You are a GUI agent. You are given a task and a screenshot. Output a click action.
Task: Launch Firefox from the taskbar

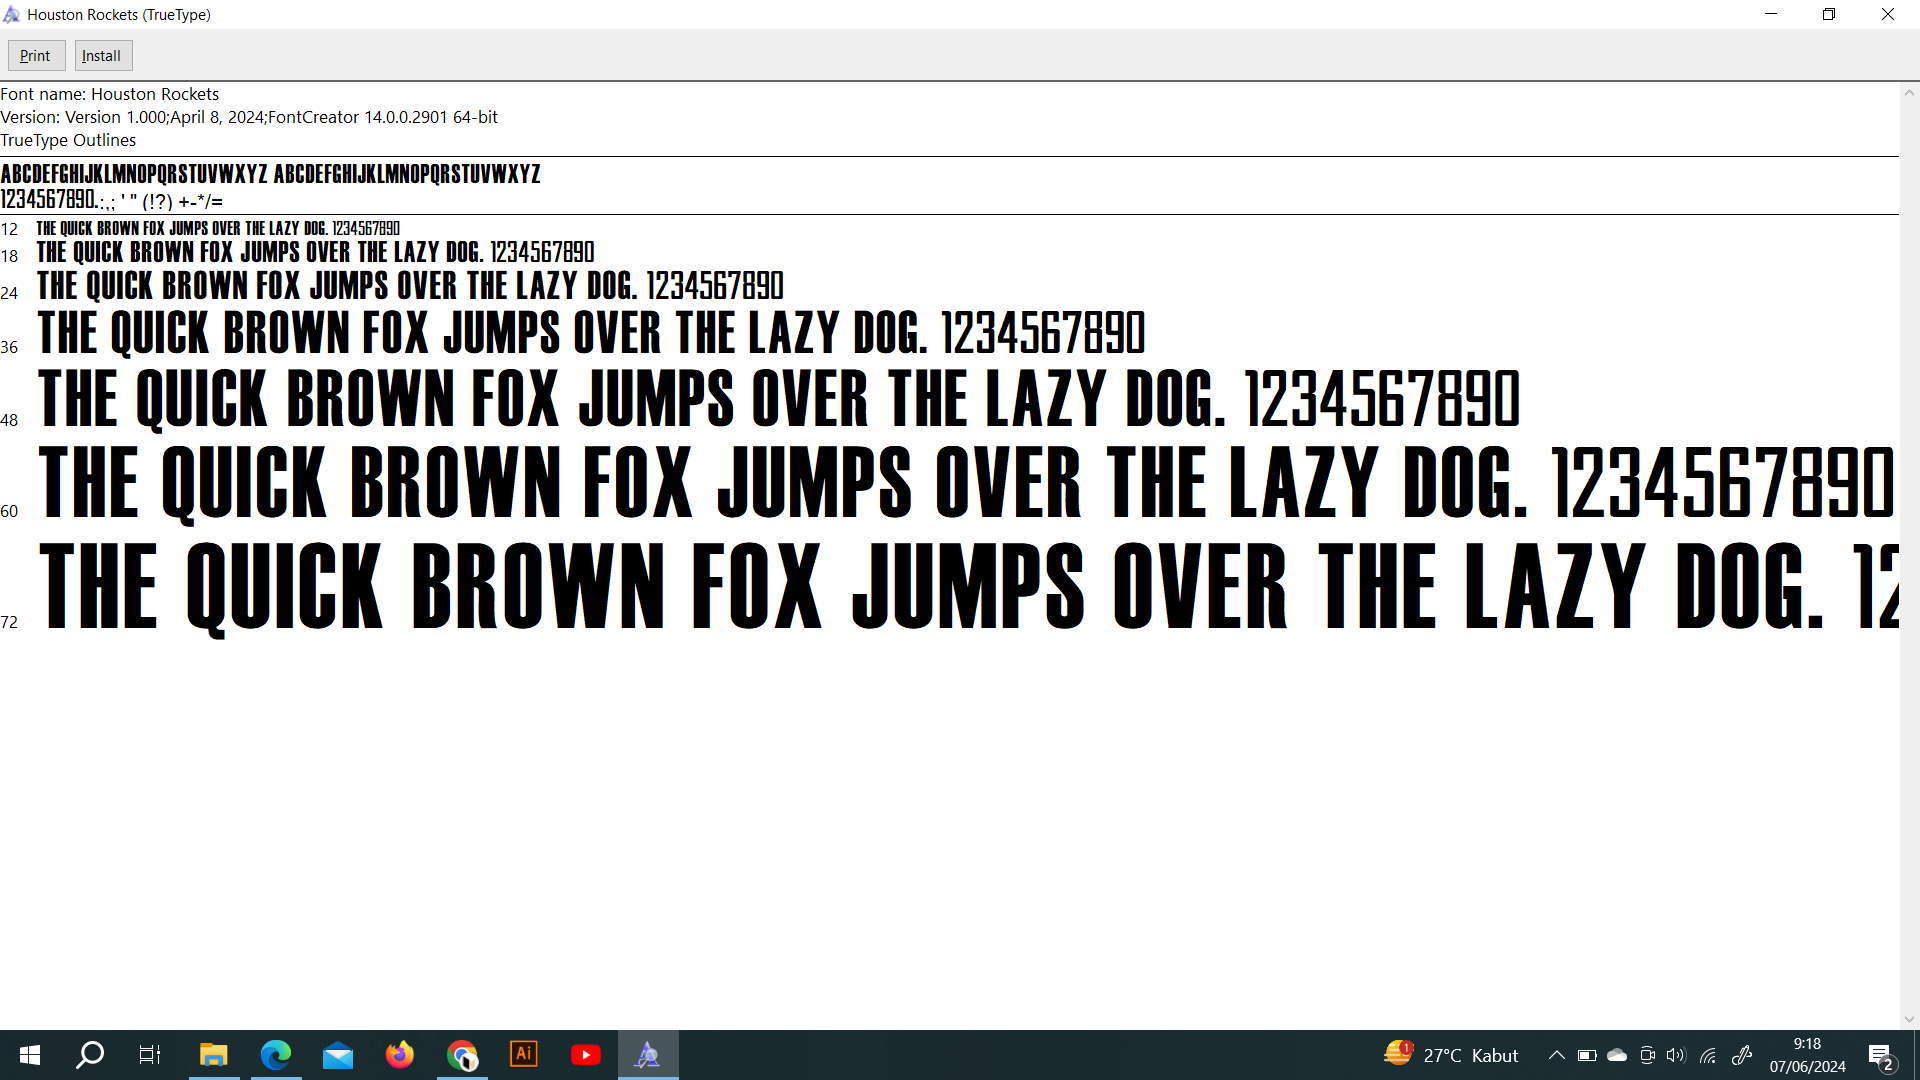[x=400, y=1055]
